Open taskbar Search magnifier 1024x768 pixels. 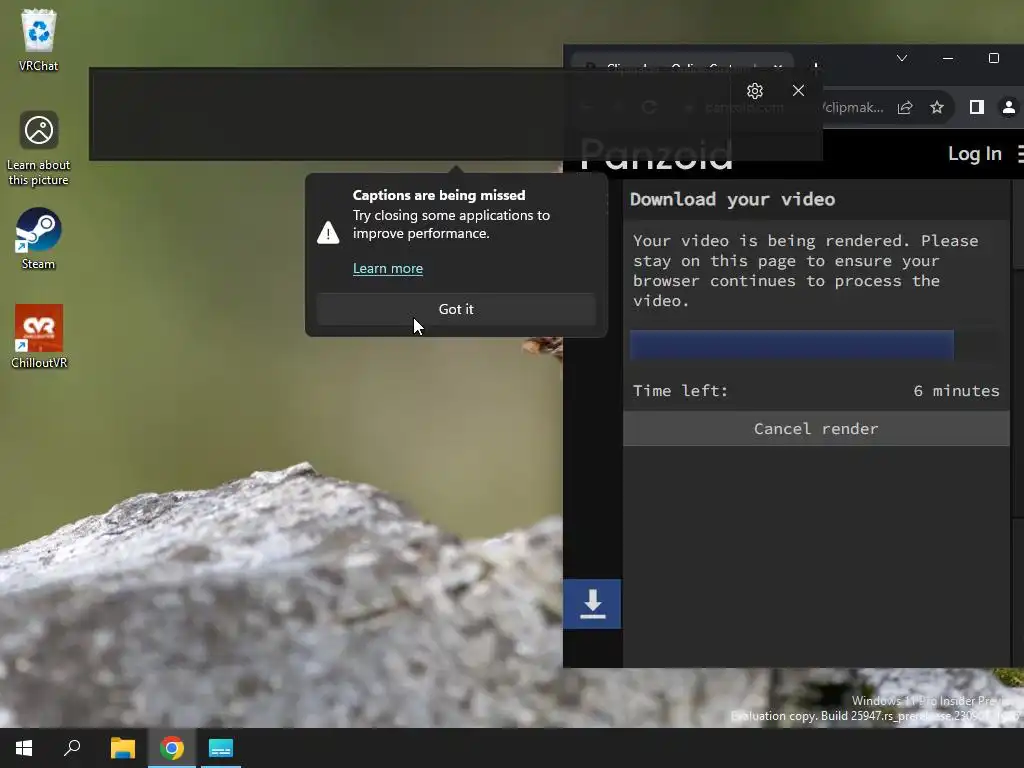tap(72, 748)
